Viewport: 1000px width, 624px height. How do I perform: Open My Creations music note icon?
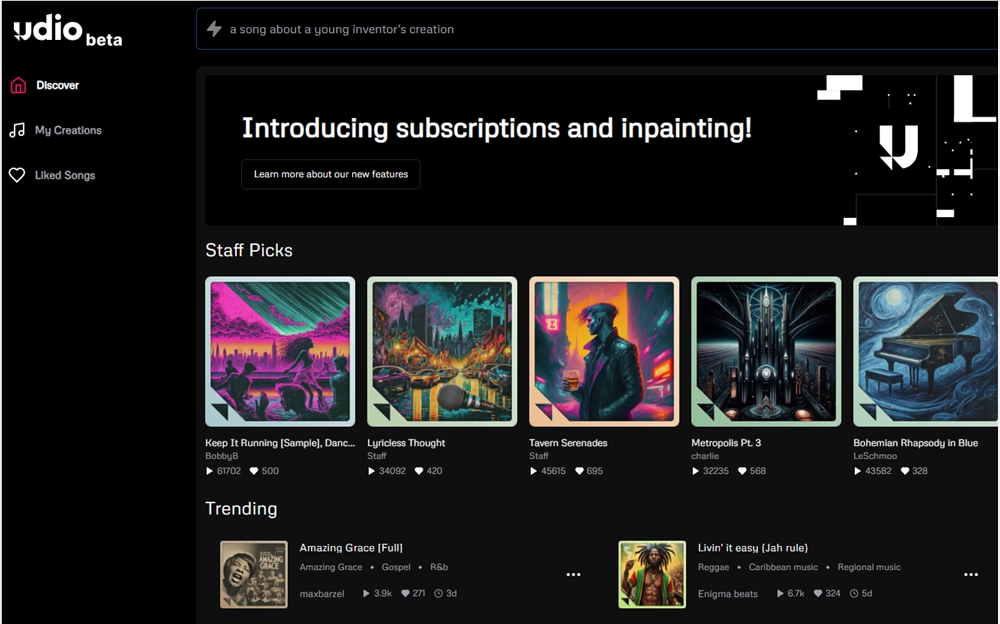(x=17, y=130)
